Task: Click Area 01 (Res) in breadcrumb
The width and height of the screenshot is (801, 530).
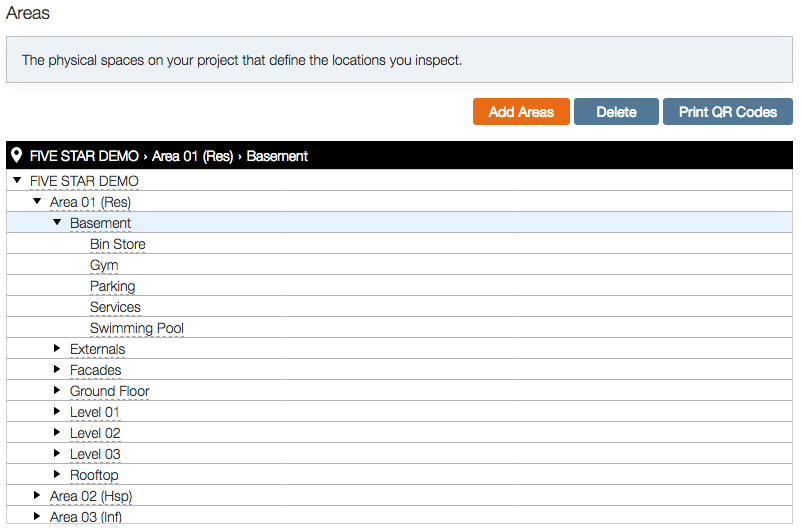Action: [192, 156]
